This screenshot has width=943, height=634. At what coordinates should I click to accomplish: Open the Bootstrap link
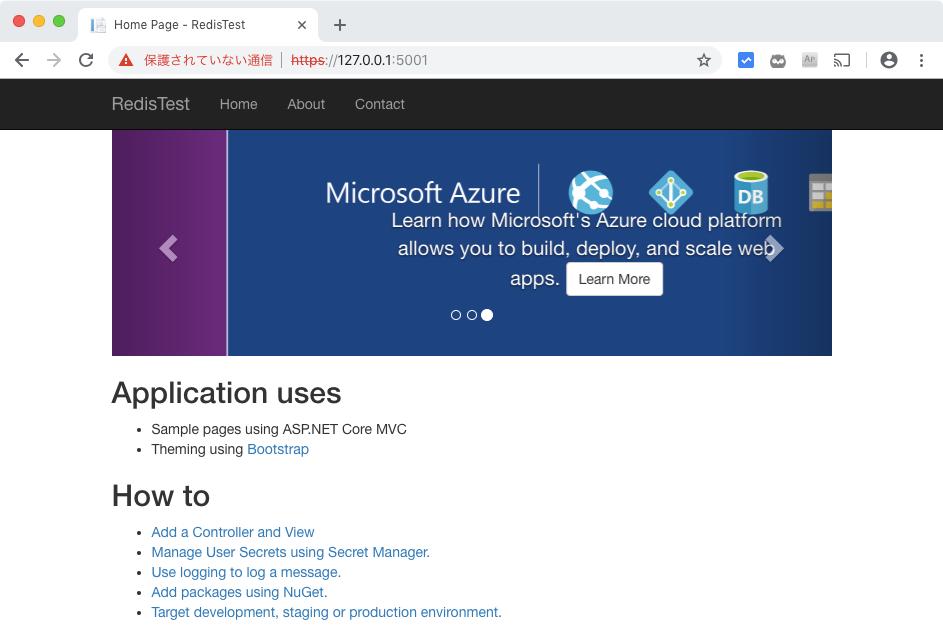tap(278, 449)
